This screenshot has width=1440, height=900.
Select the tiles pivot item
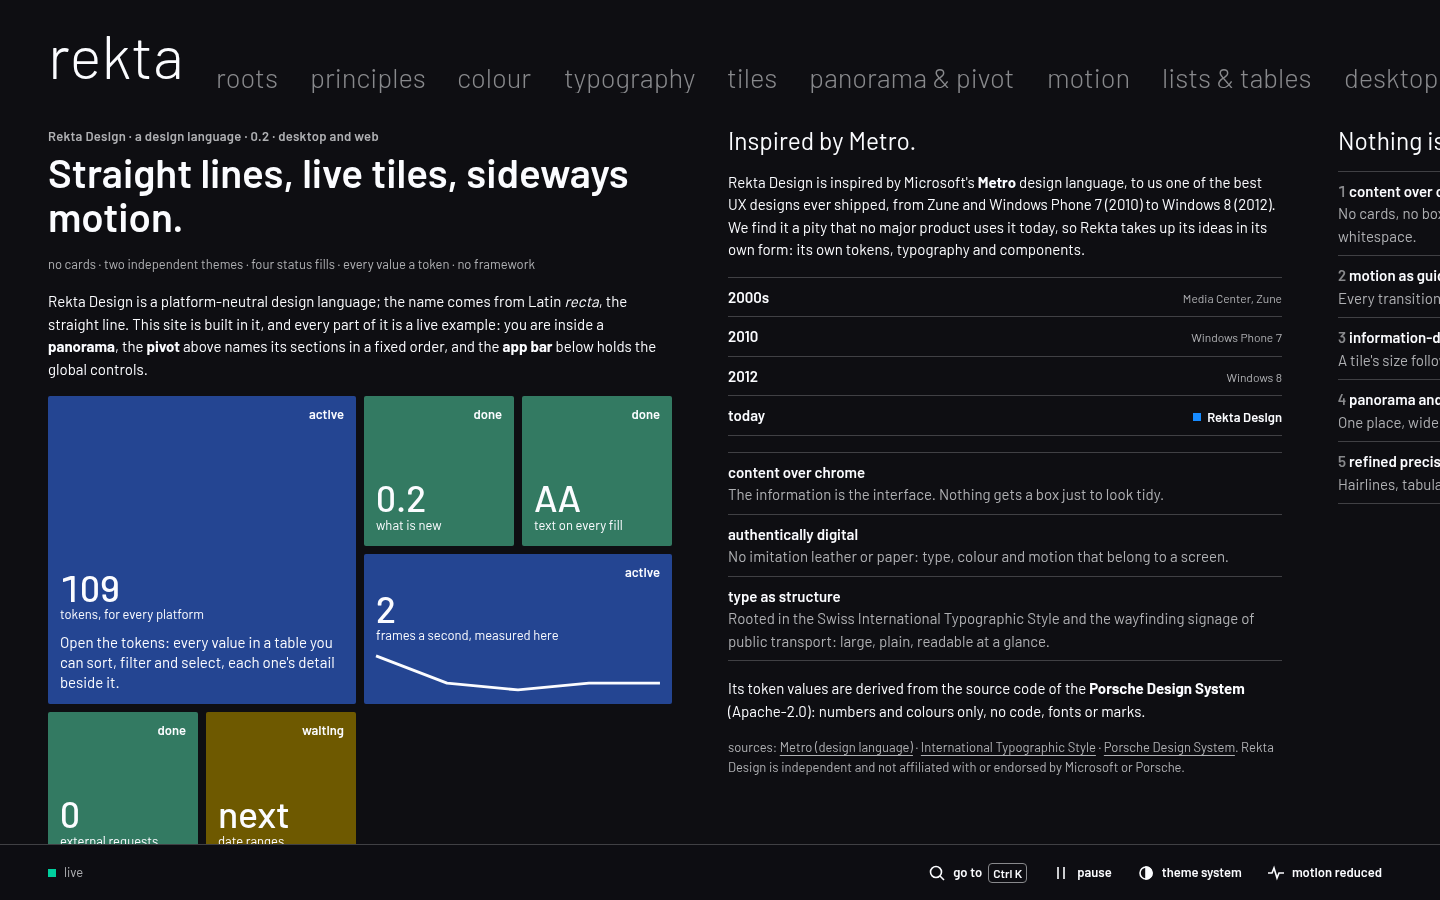752,78
